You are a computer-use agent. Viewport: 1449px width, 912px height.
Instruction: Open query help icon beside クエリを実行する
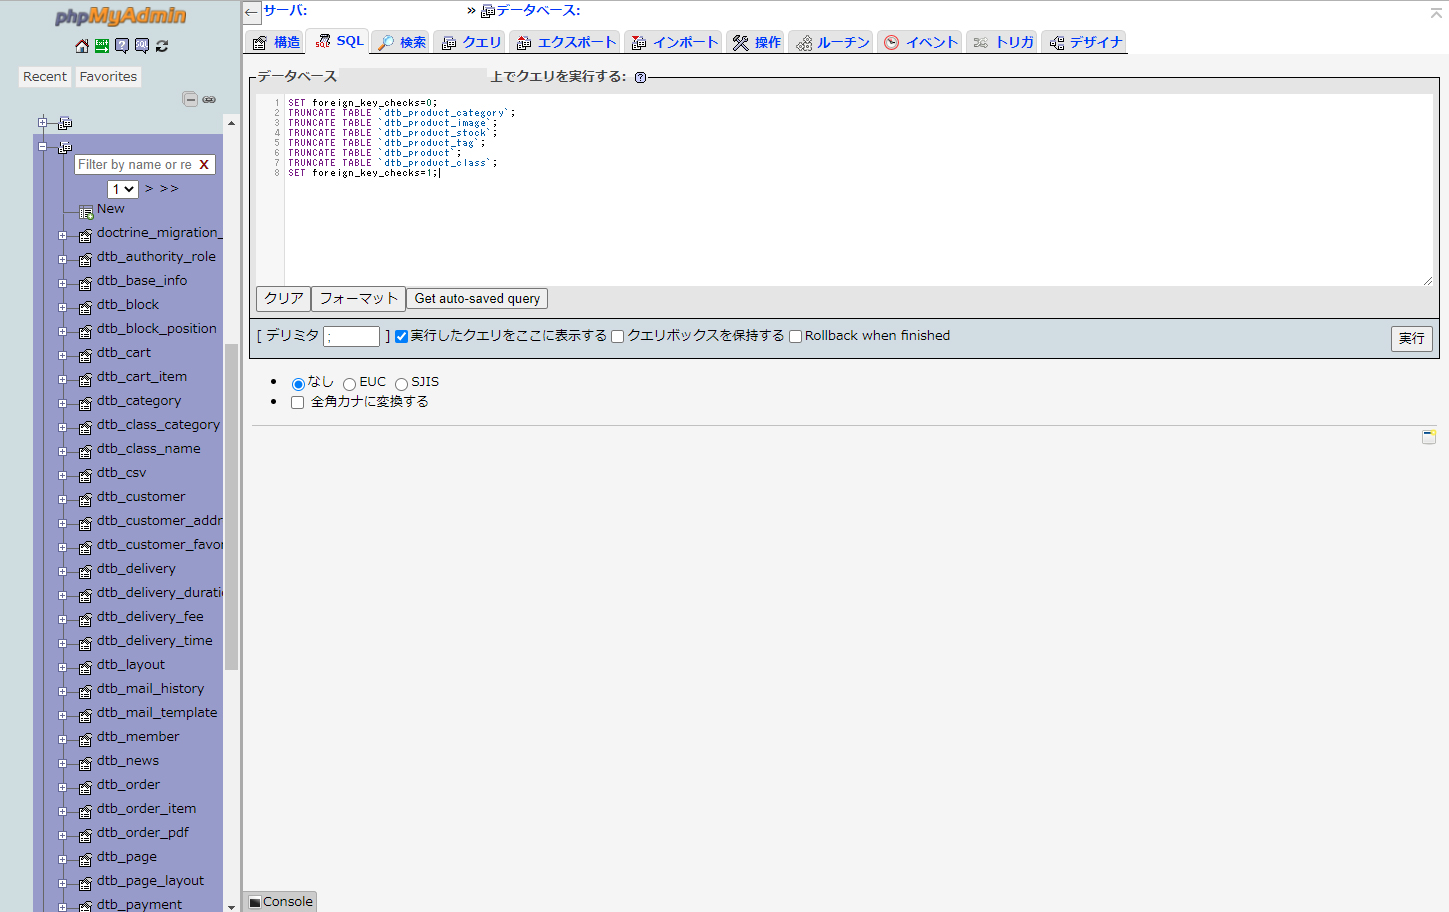point(640,77)
